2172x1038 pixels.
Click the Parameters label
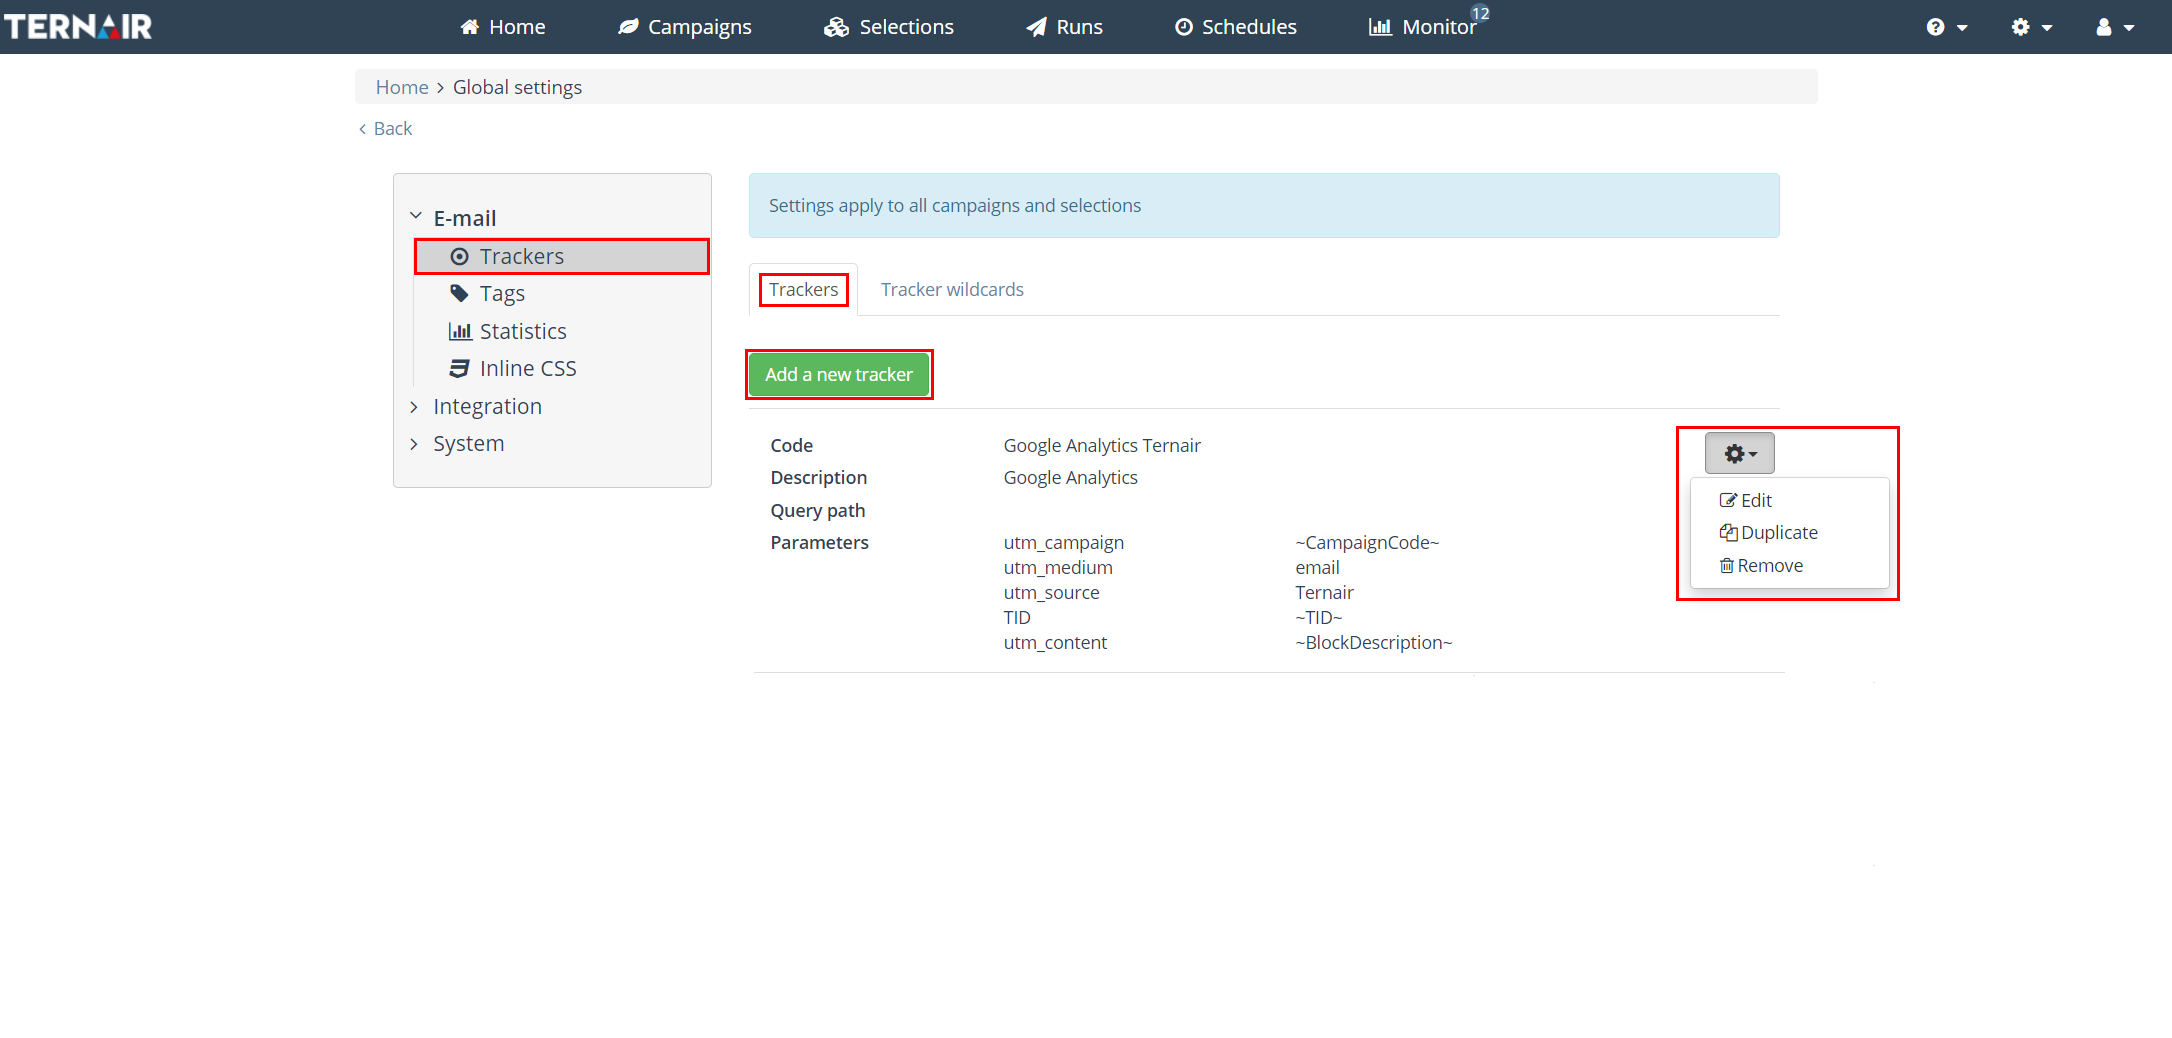(819, 542)
